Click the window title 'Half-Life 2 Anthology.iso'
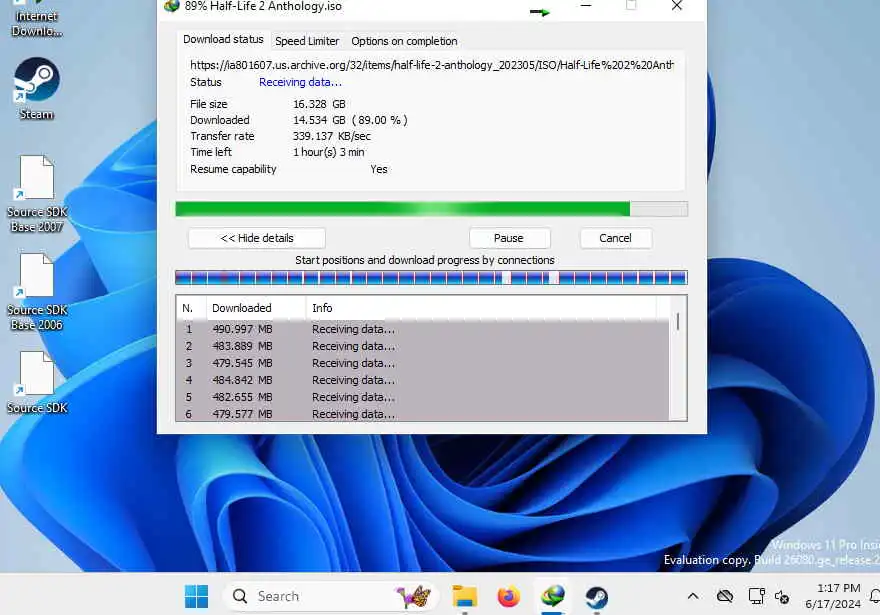 click(276, 6)
